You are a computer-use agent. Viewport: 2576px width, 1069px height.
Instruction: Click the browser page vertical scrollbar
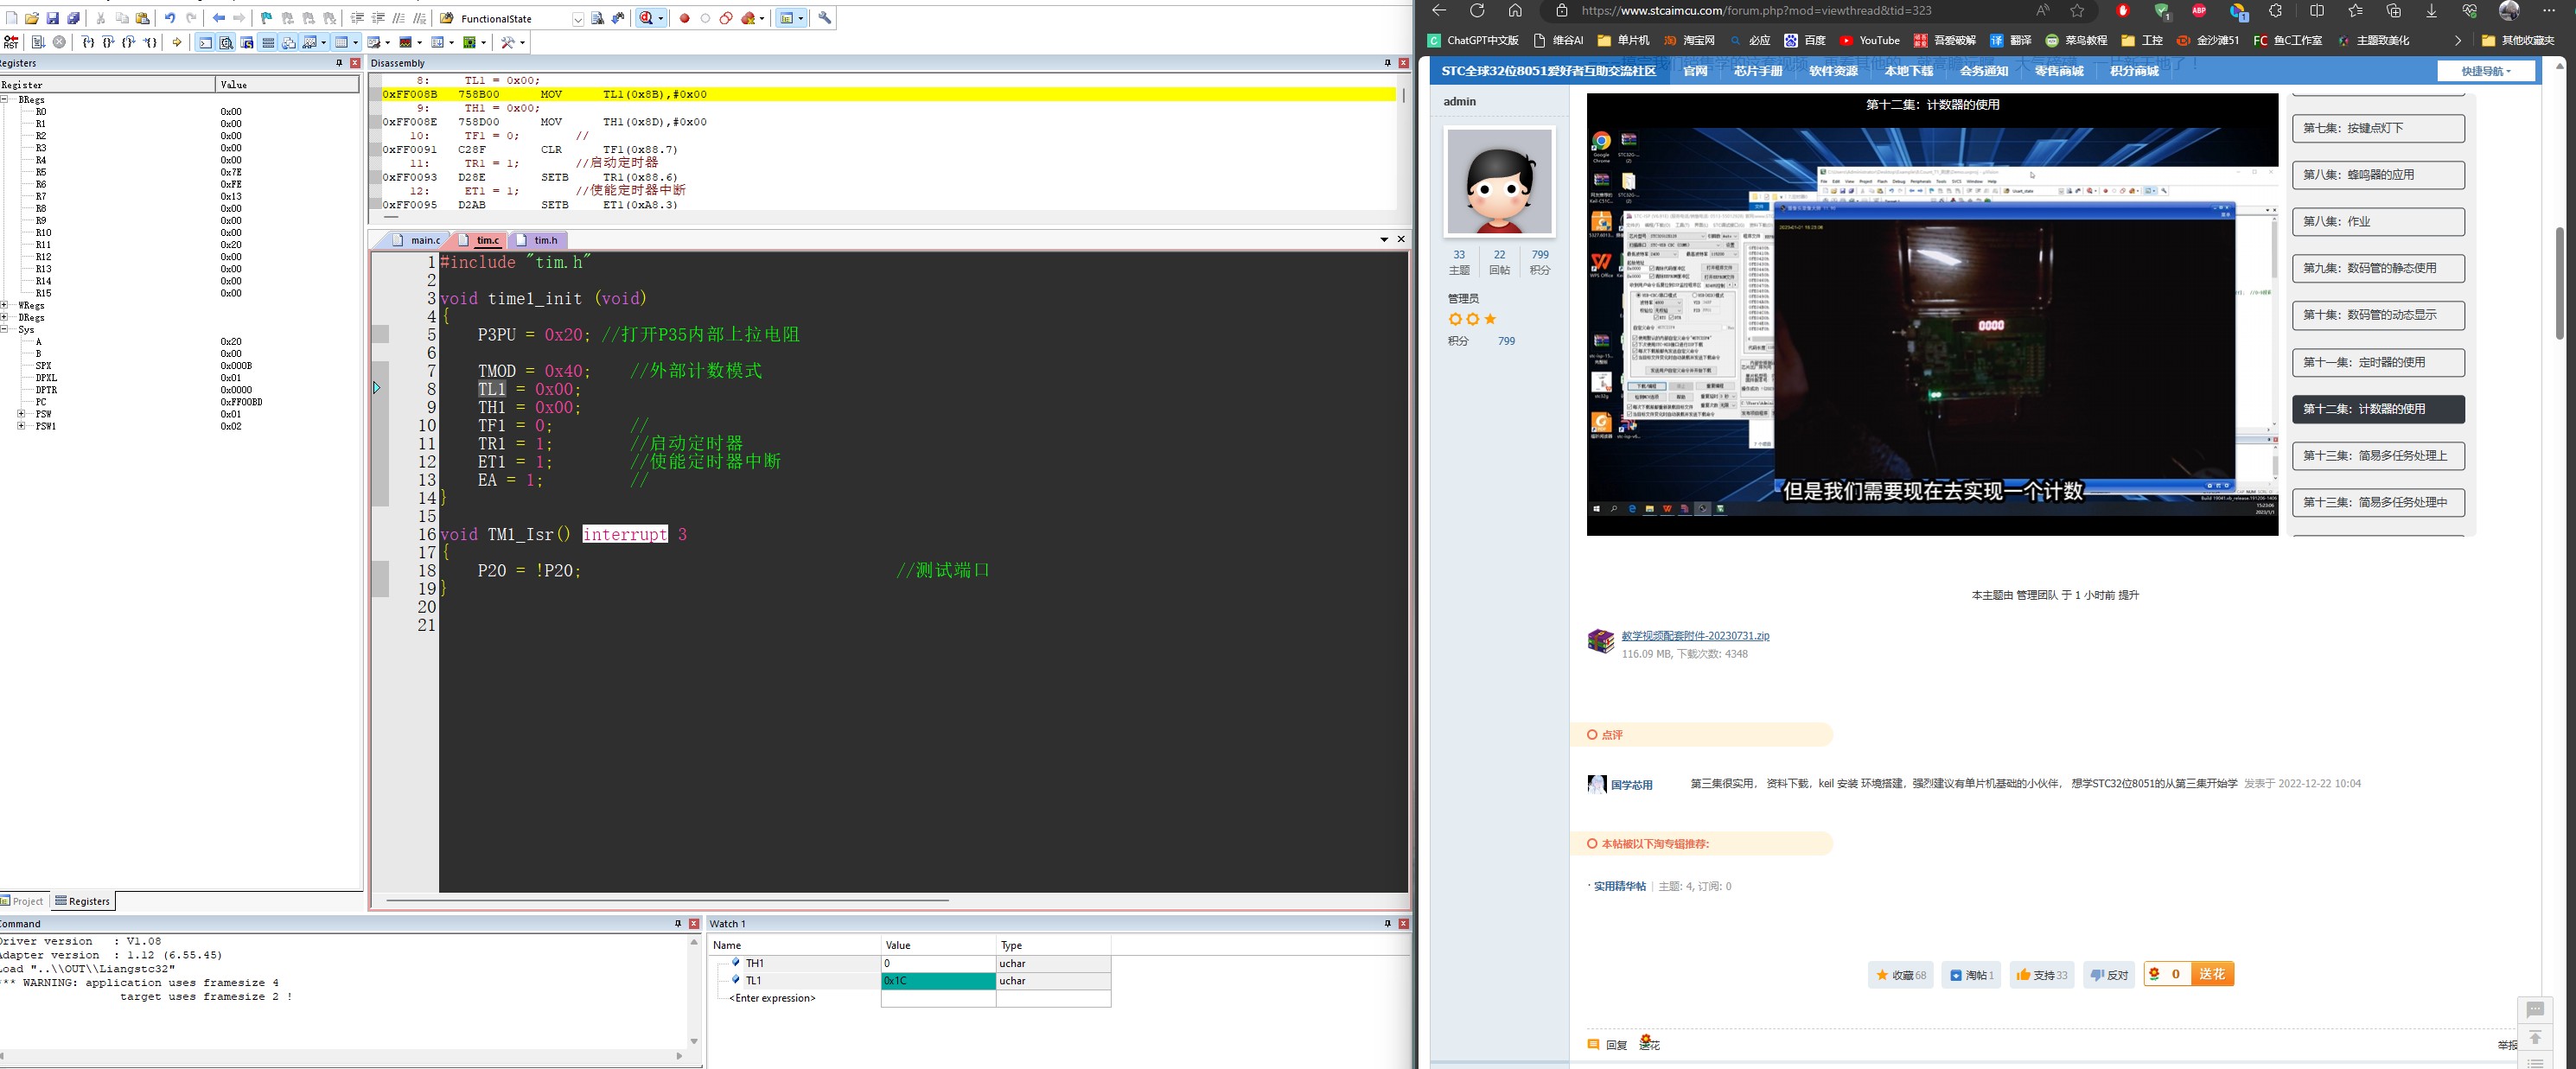tap(2560, 284)
